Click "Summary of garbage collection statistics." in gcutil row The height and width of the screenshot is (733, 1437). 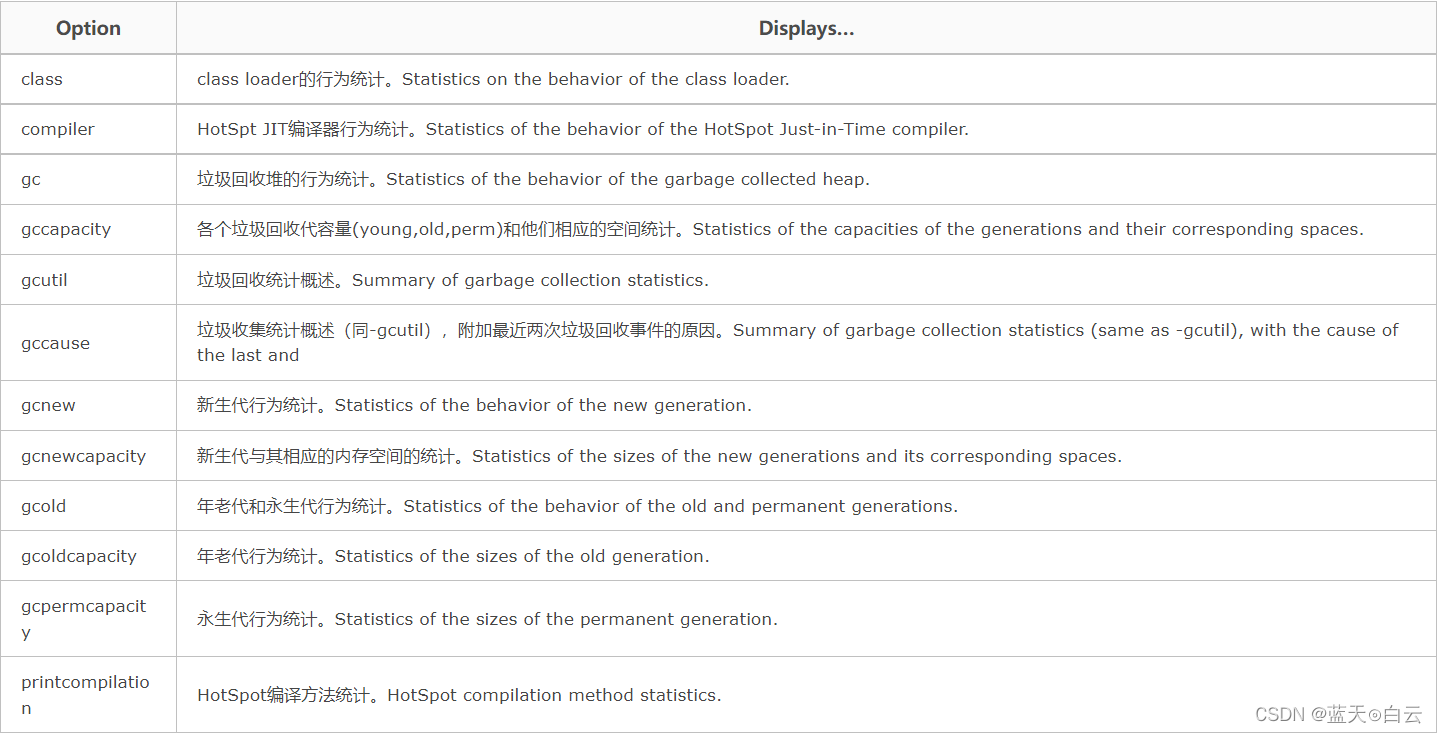tap(530, 280)
